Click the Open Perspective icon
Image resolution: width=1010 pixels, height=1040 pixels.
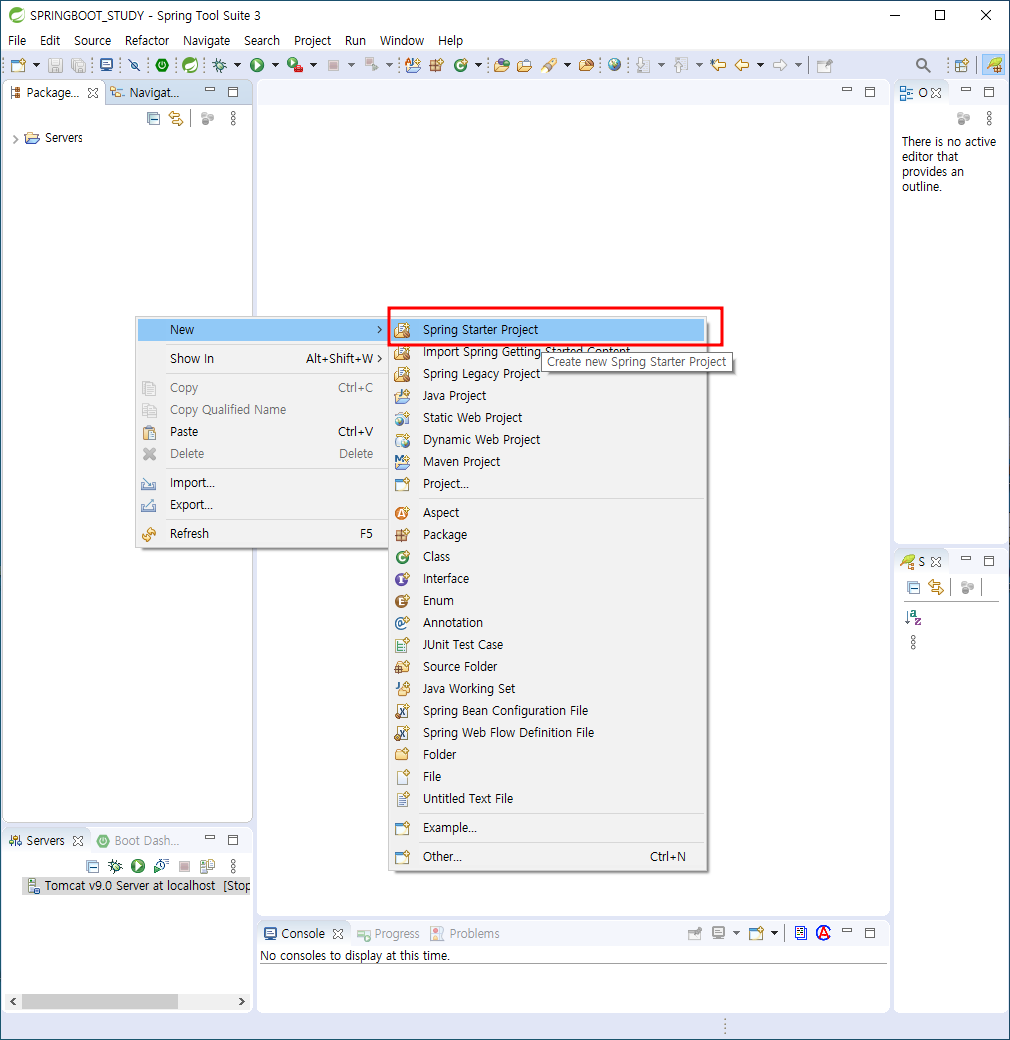point(962,65)
